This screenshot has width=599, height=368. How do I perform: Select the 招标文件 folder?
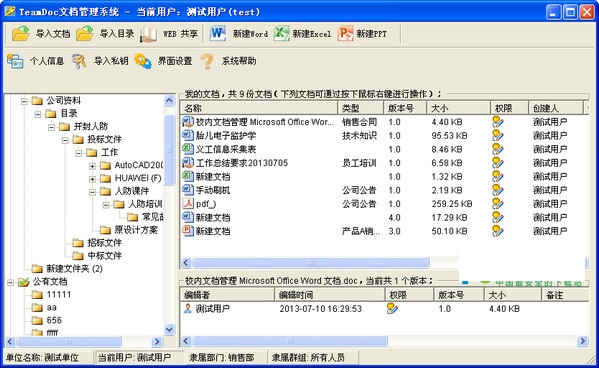(104, 243)
